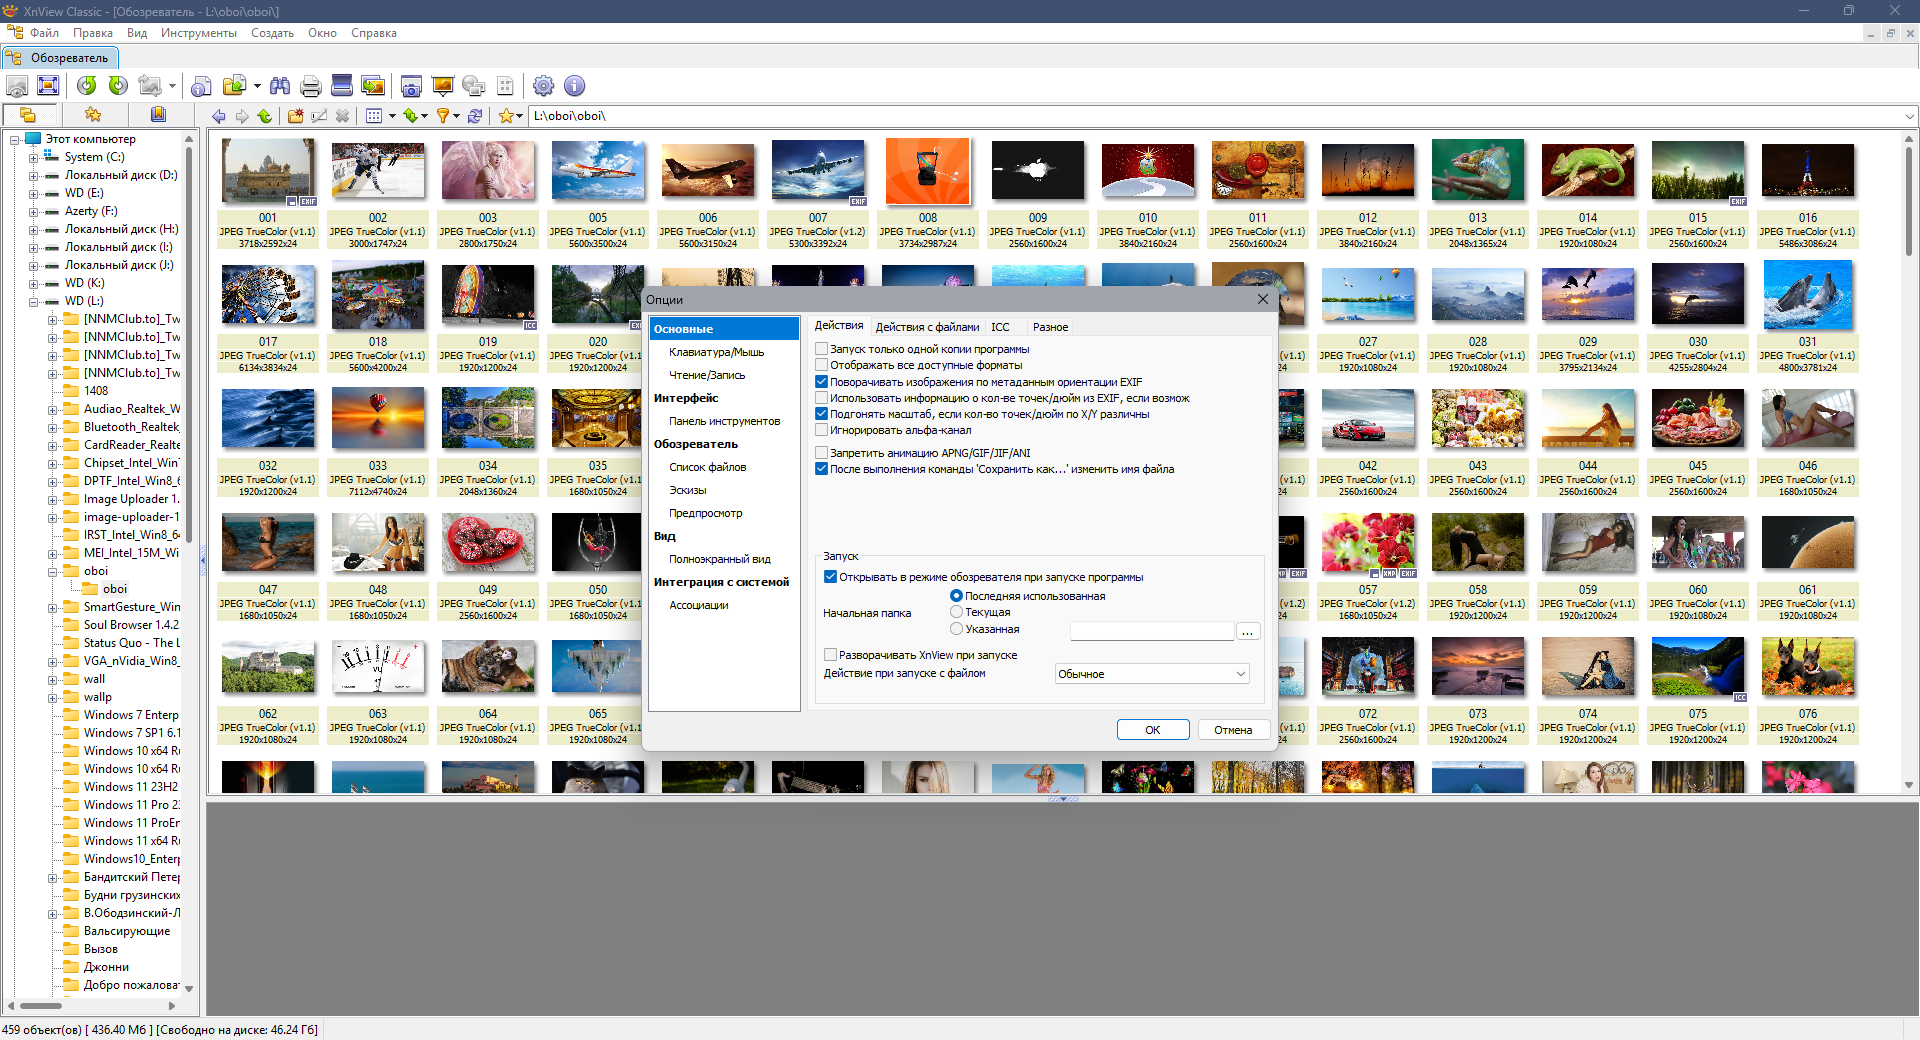Switch to 'Действия с файлами' tab
Screen dimensions: 1920x1040
click(927, 327)
